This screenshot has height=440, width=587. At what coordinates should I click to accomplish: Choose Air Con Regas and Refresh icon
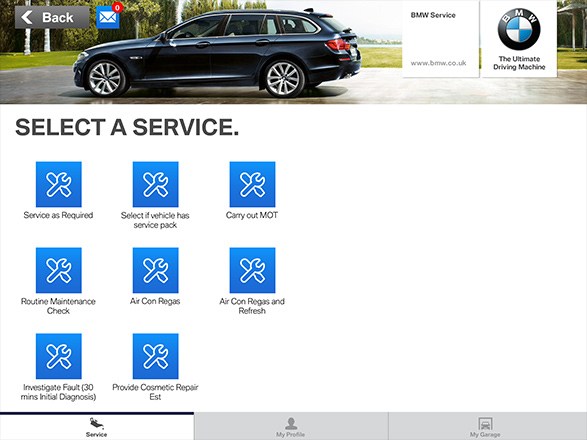point(252,270)
